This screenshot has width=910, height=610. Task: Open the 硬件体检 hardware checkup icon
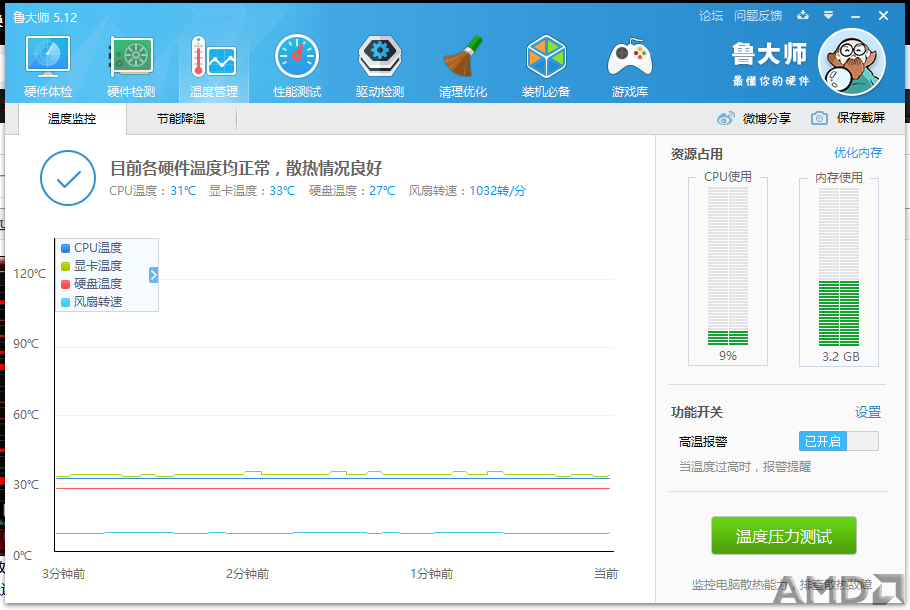(48, 56)
